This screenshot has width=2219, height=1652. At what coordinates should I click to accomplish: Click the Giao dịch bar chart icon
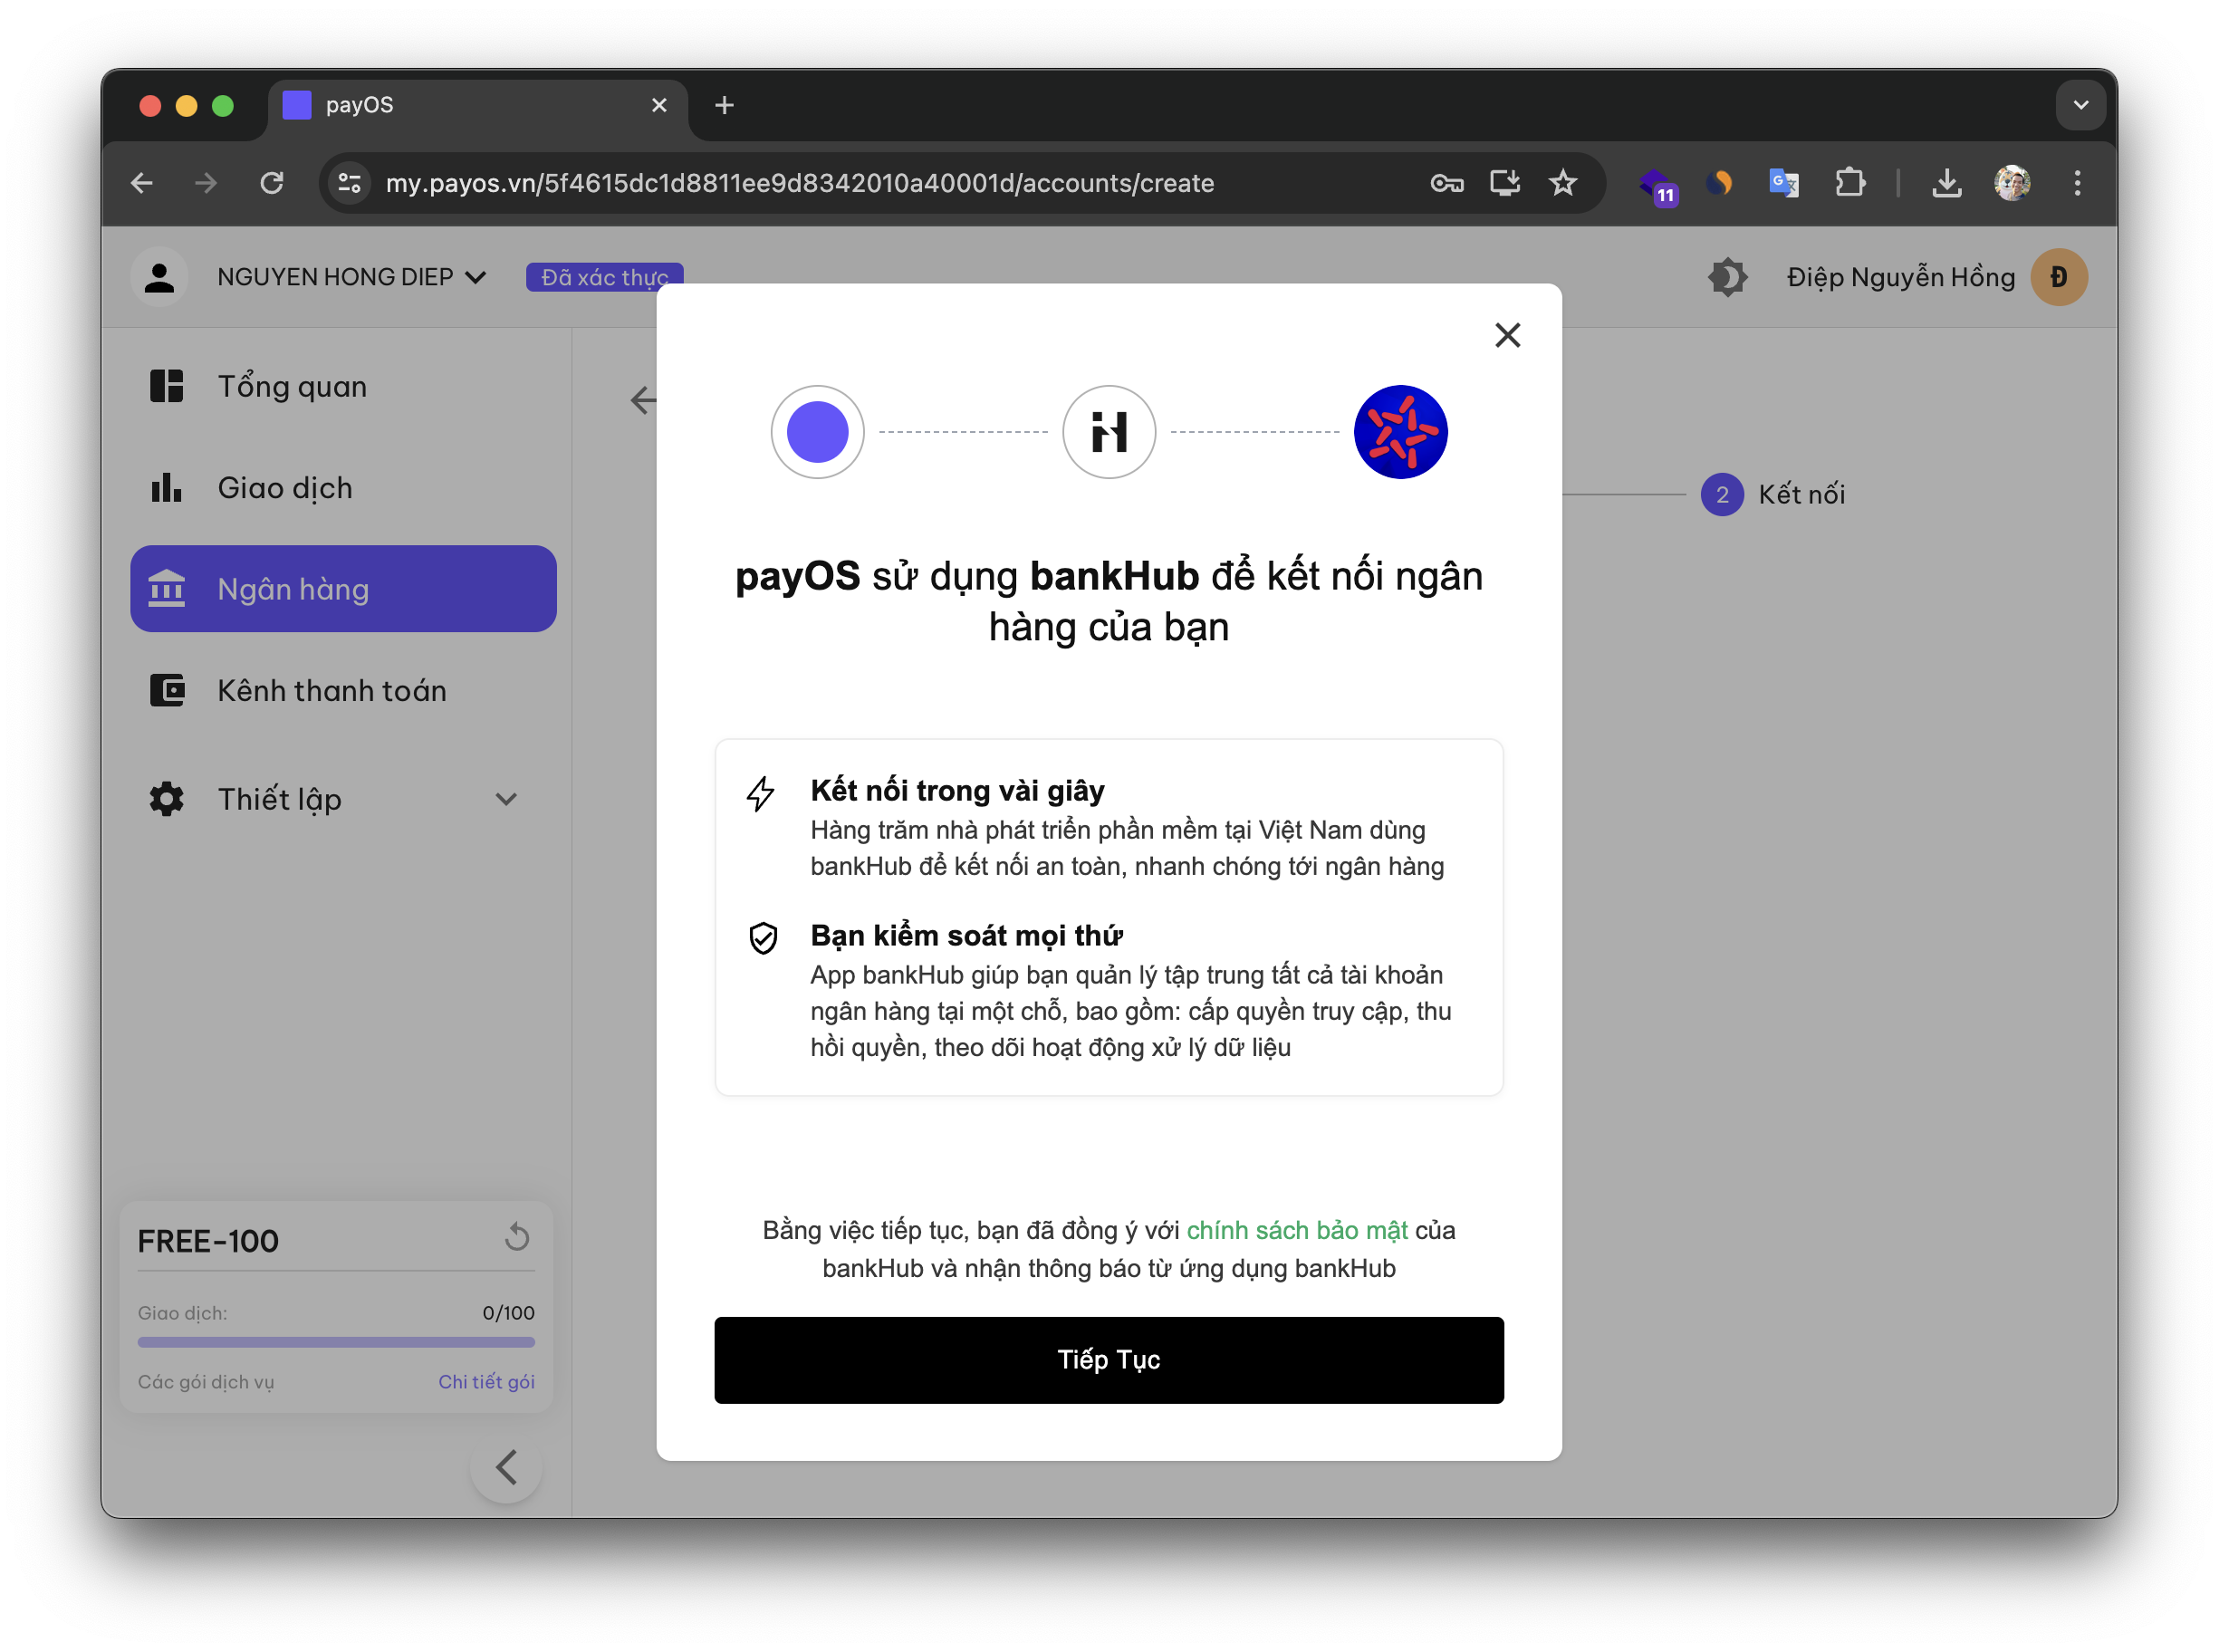pos(167,488)
